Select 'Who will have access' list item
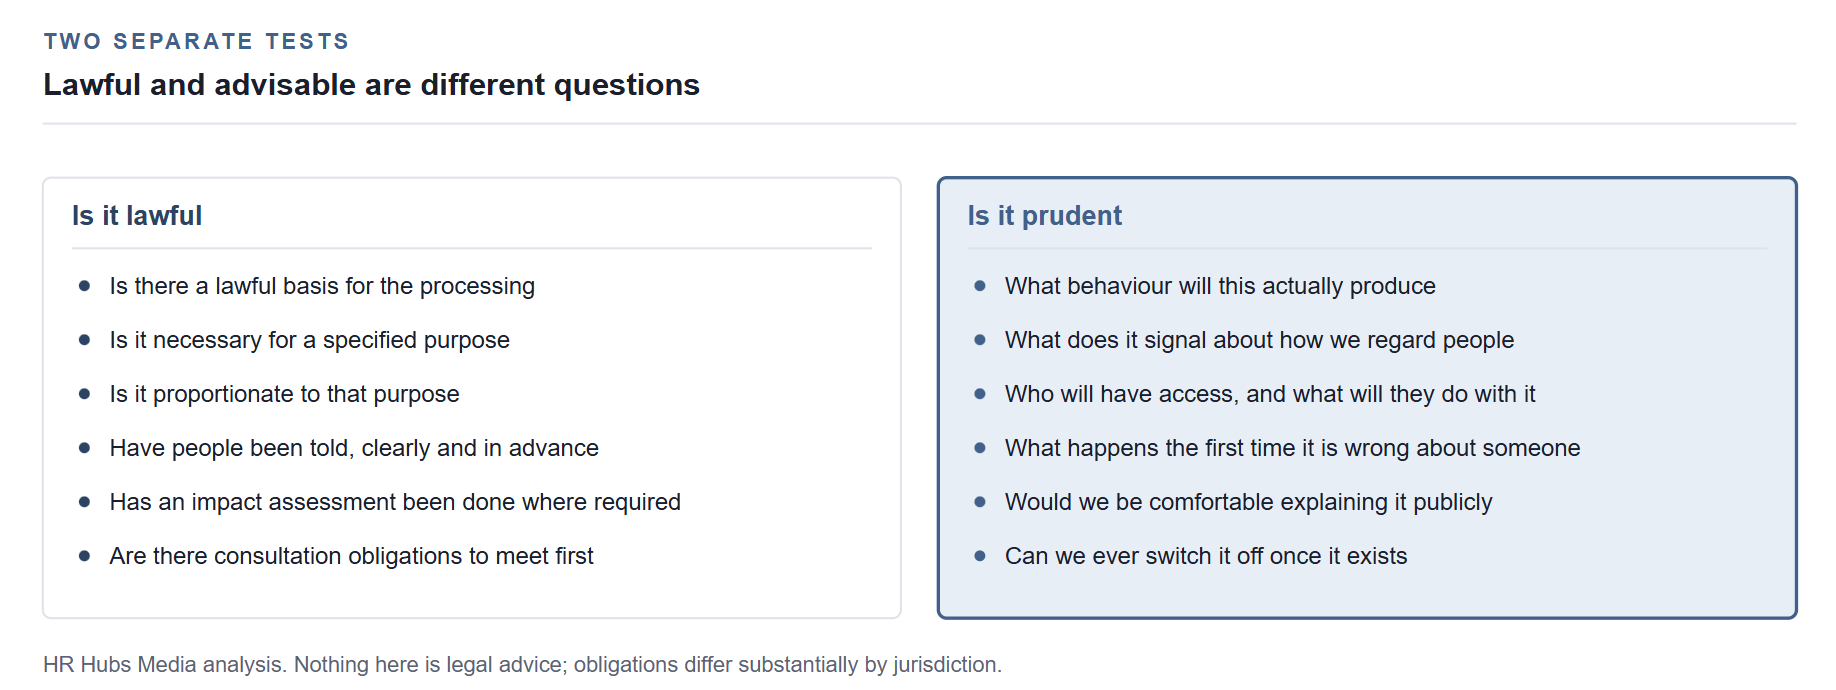This screenshot has width=1836, height=690. click(1270, 394)
